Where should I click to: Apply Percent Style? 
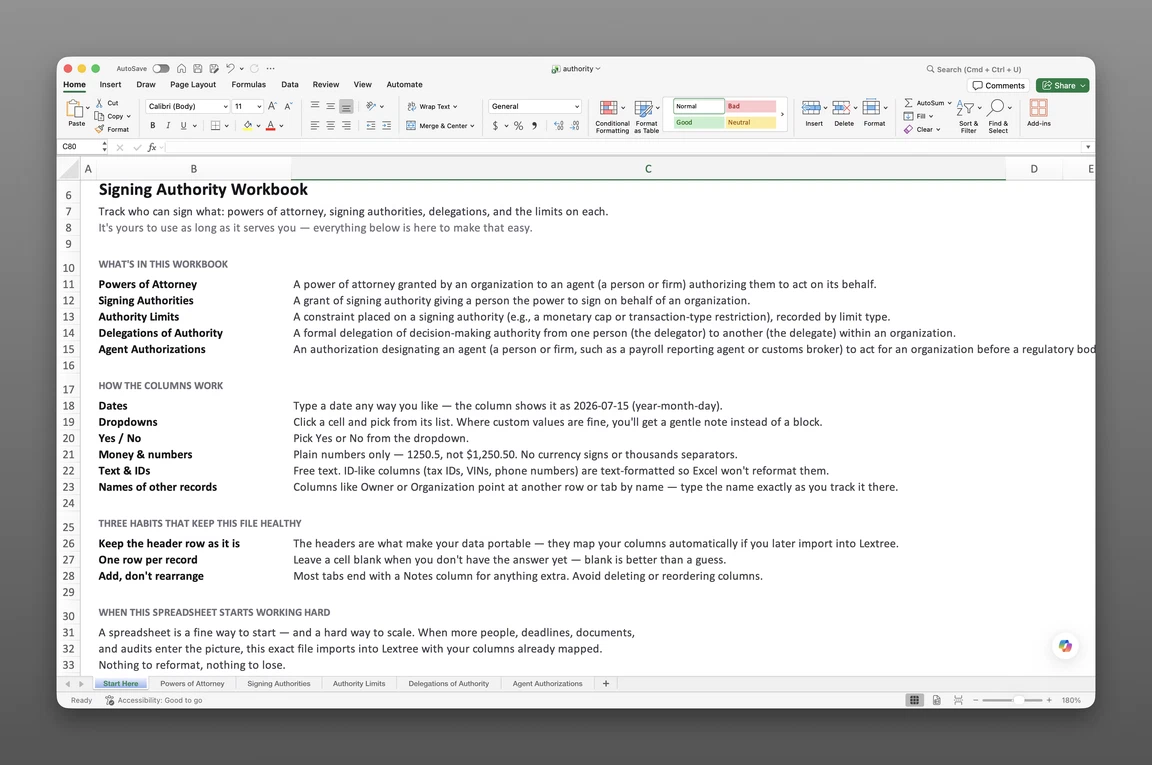pyautogui.click(x=519, y=126)
